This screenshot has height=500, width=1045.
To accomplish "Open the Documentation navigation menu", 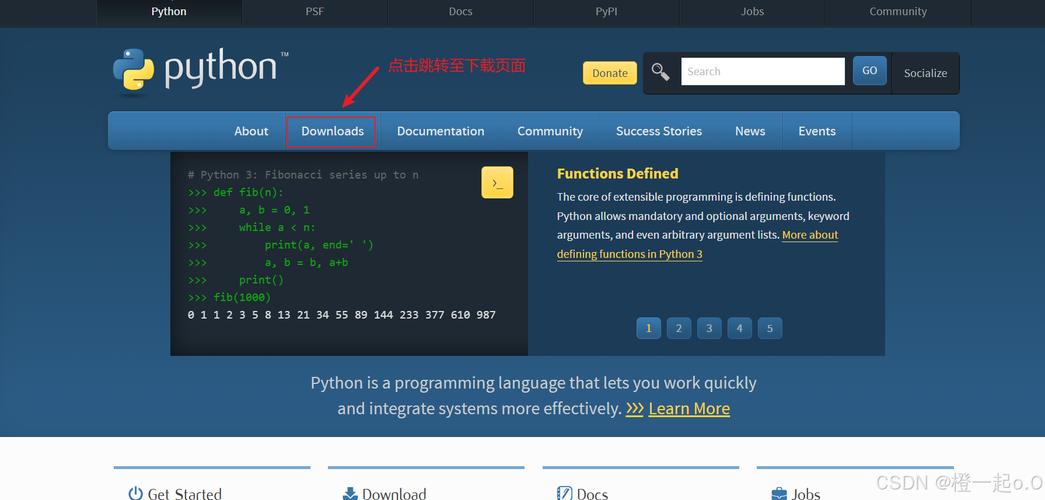I will [441, 131].
